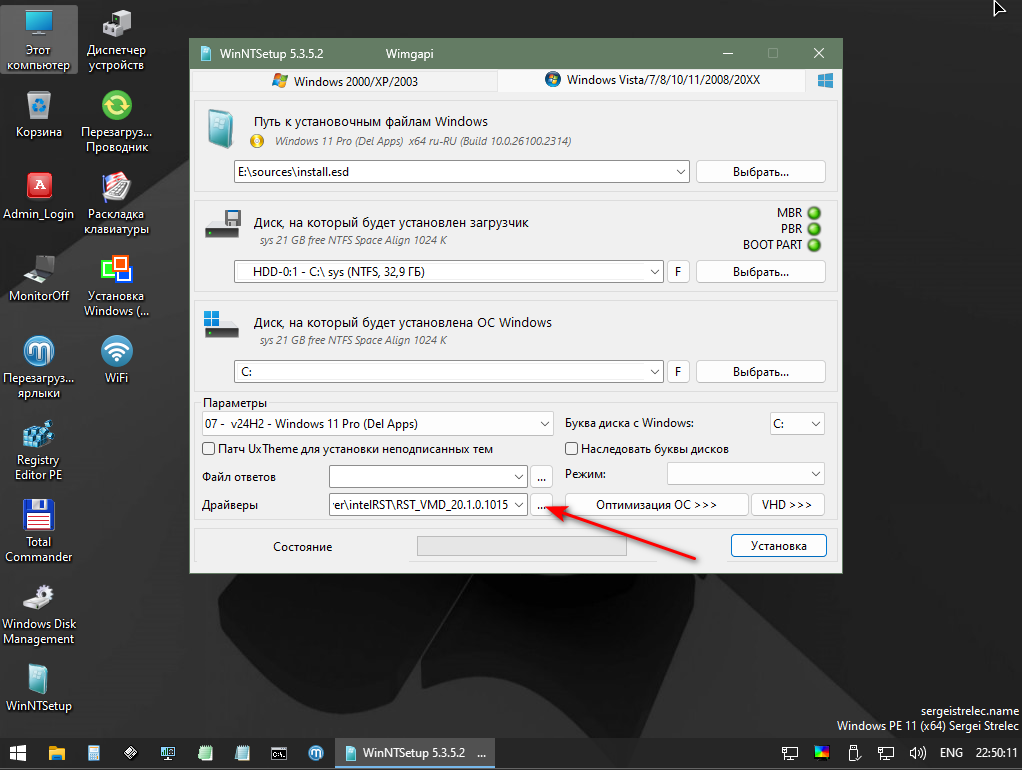This screenshot has width=1022, height=770.
Task: Open the Total Commander desktop icon
Action: pos(38,518)
